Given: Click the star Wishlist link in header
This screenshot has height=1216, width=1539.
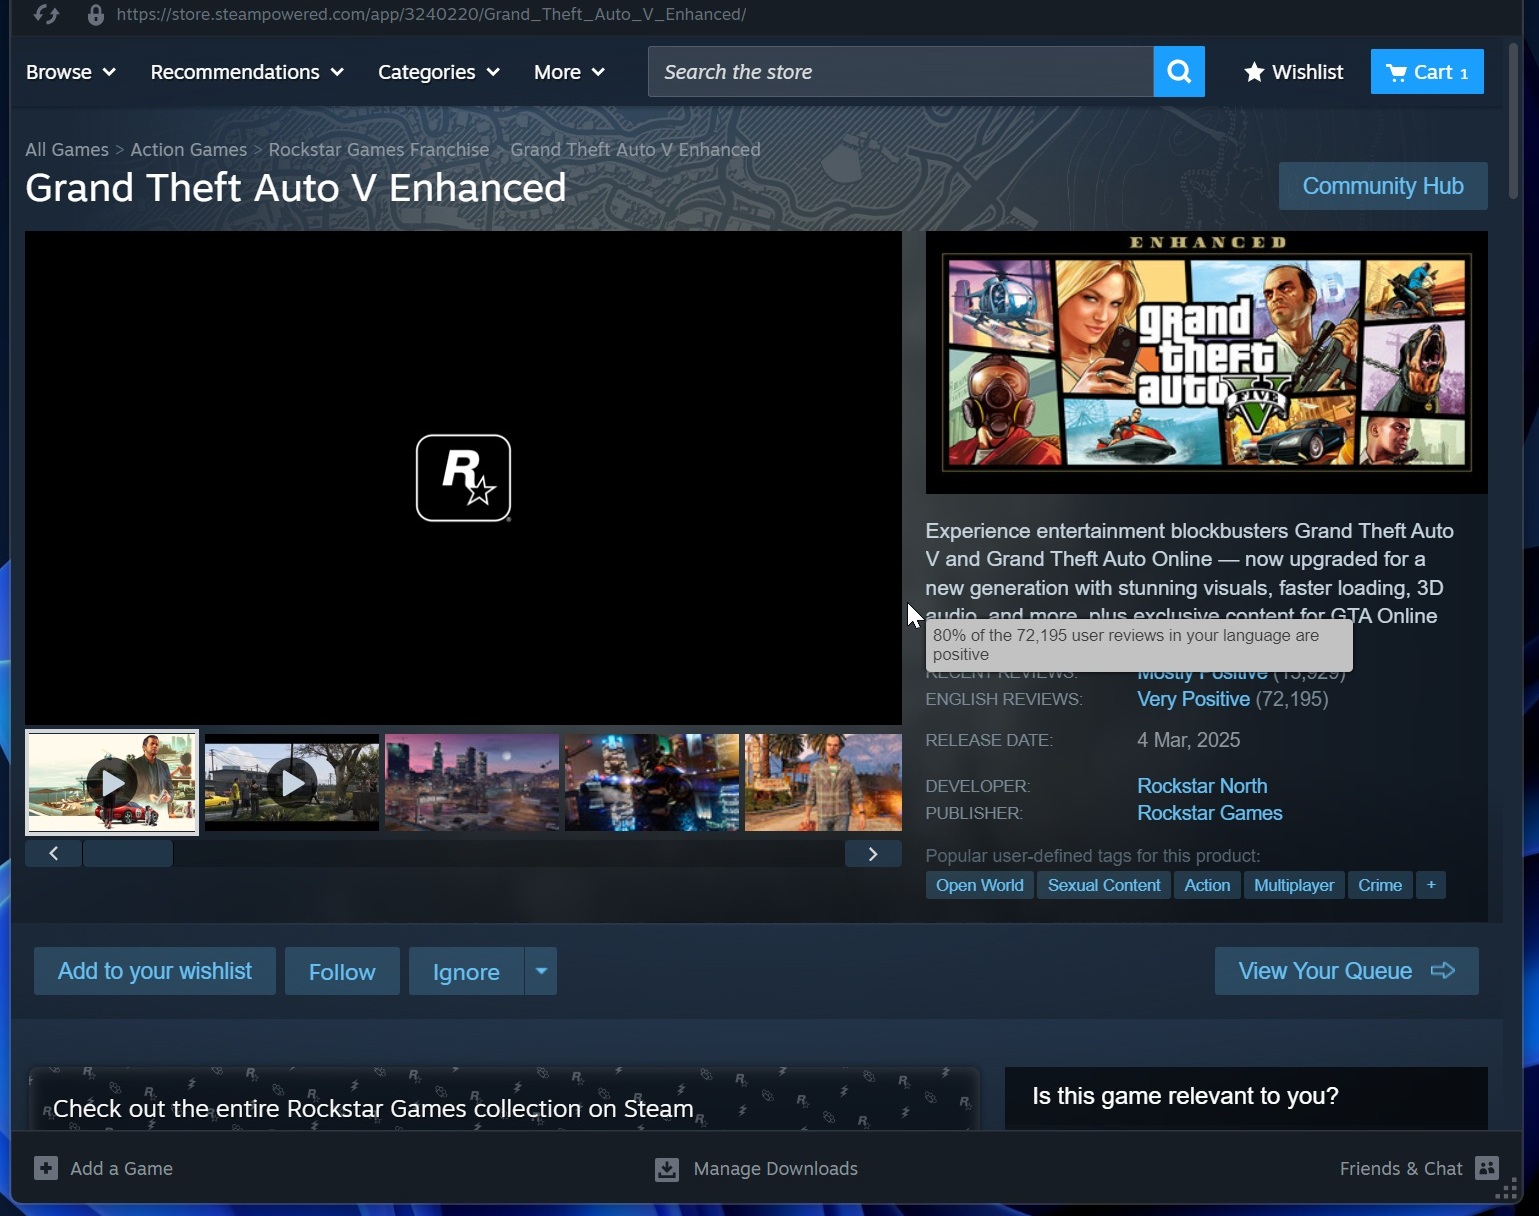Looking at the screenshot, I should pos(1293,72).
